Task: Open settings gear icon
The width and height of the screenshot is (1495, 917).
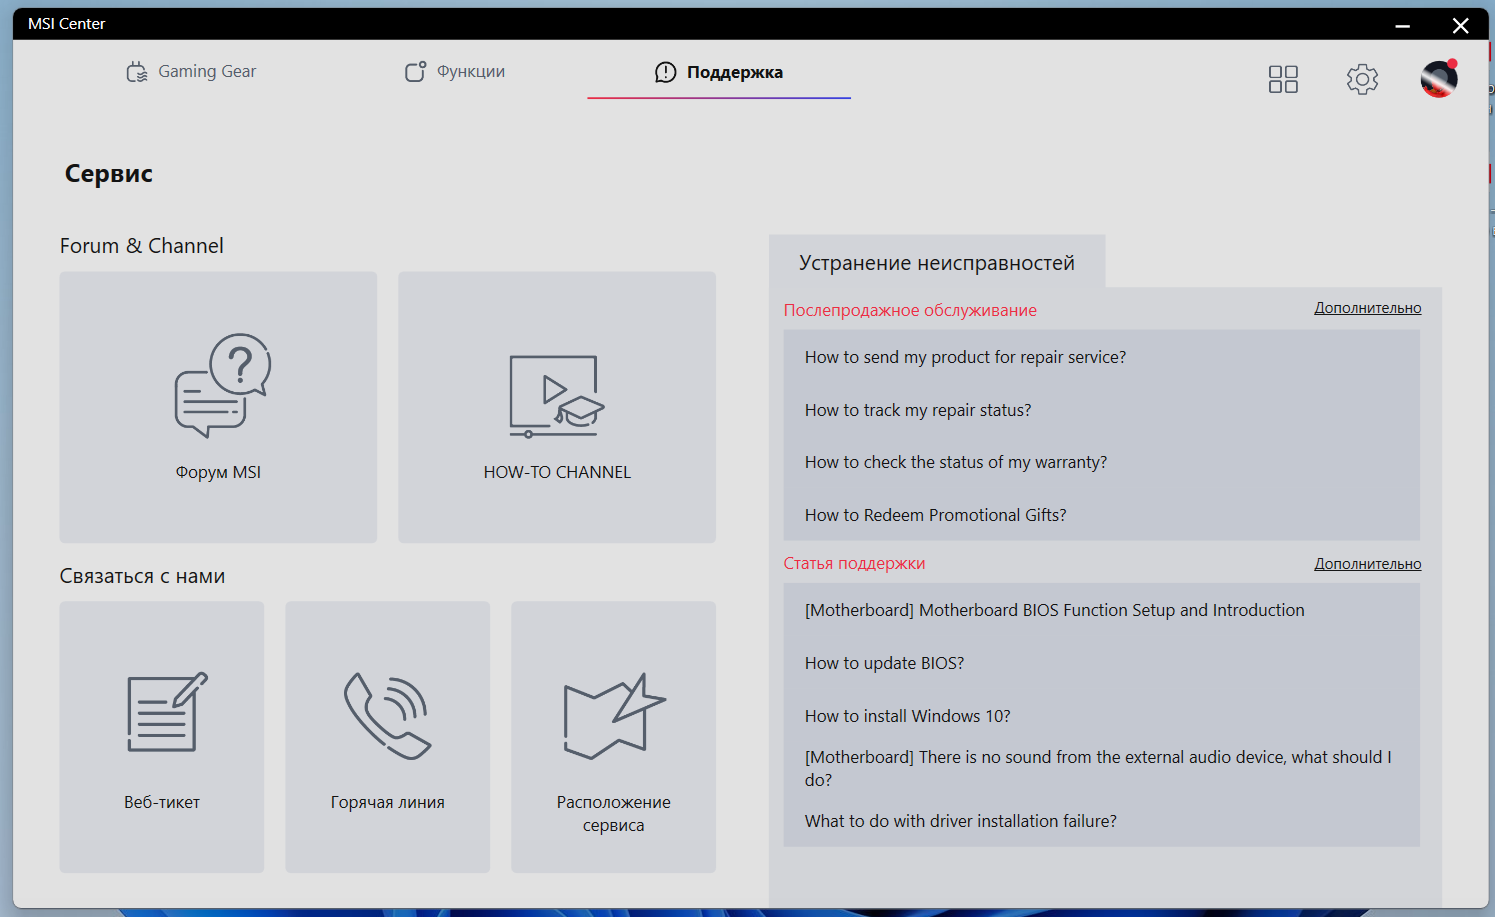Action: (1362, 79)
